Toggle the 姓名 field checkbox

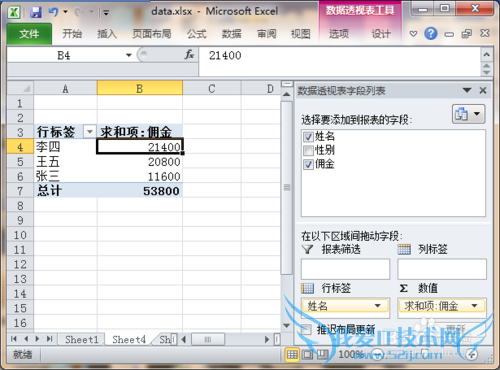[308, 136]
